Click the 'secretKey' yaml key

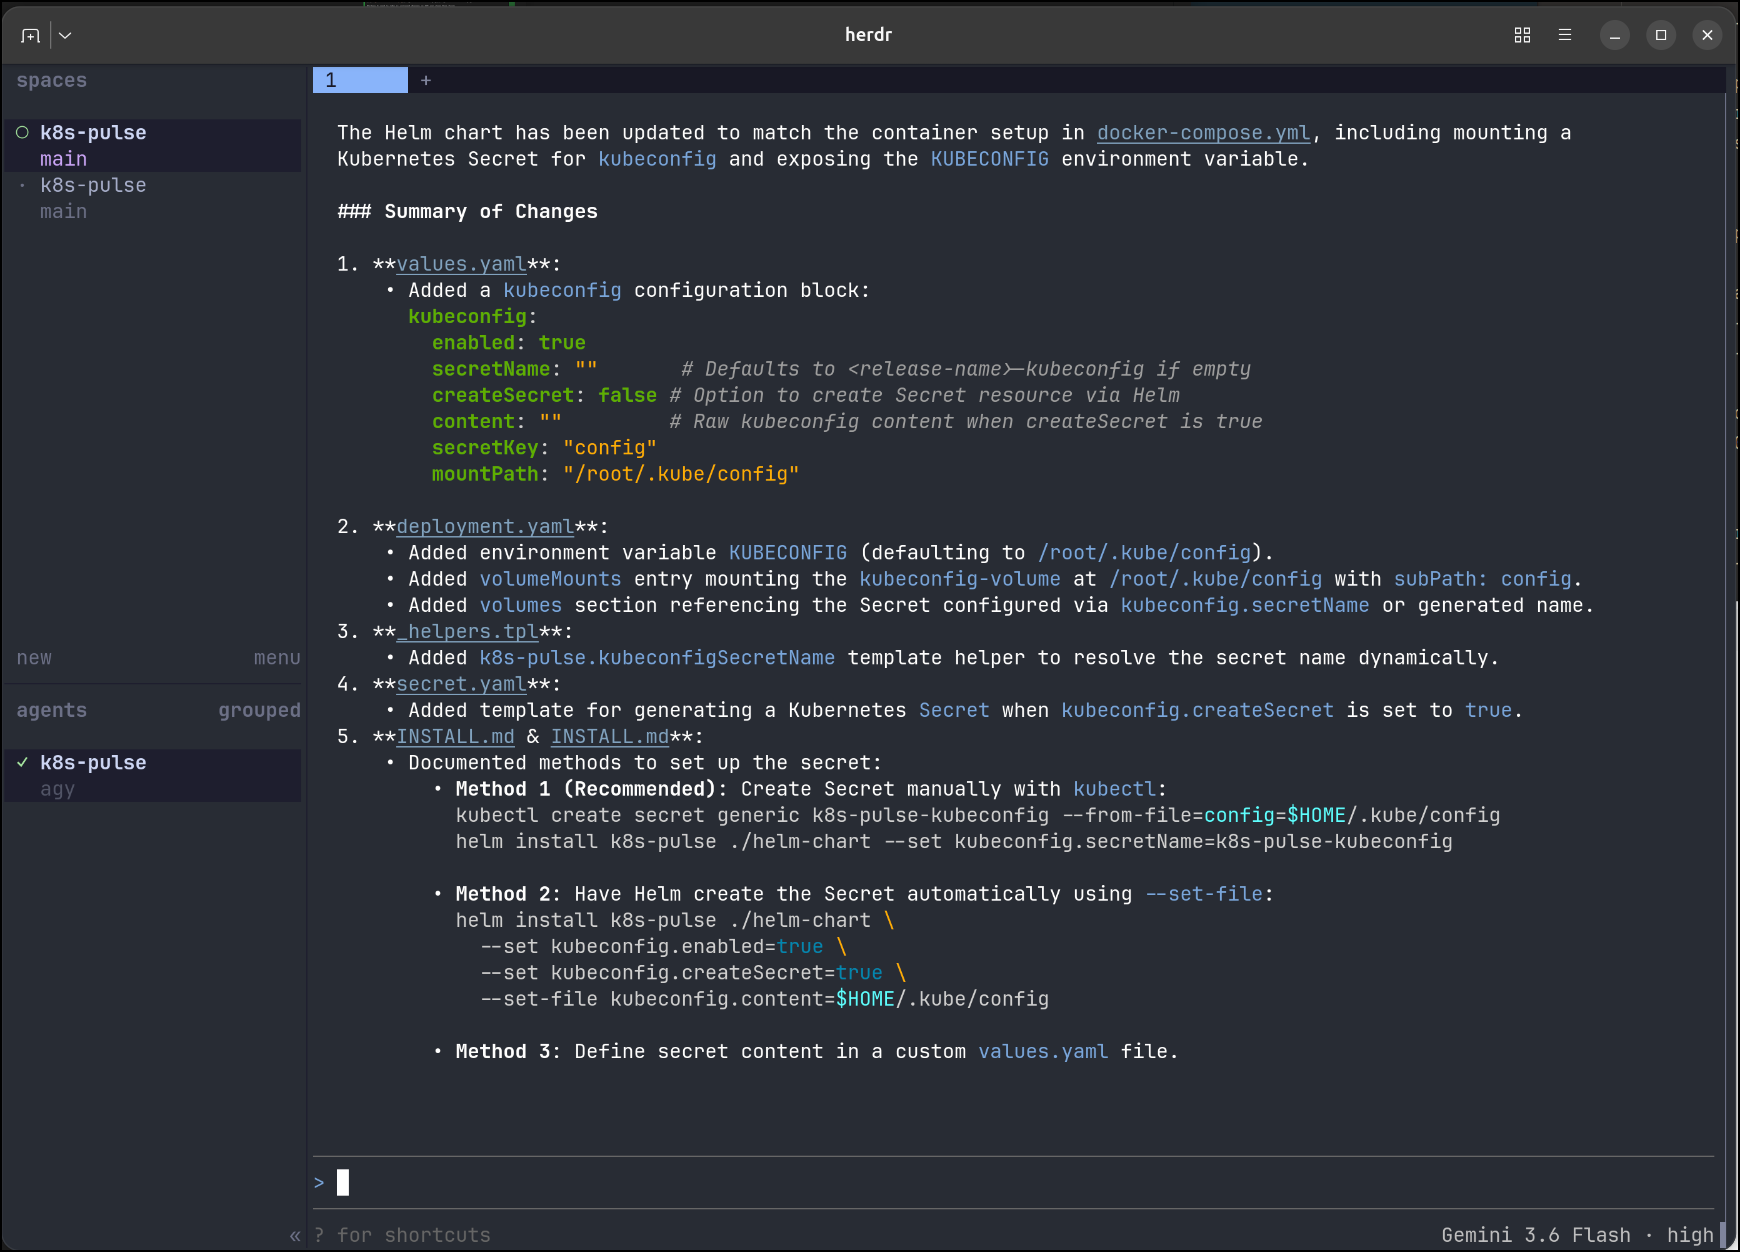(485, 448)
